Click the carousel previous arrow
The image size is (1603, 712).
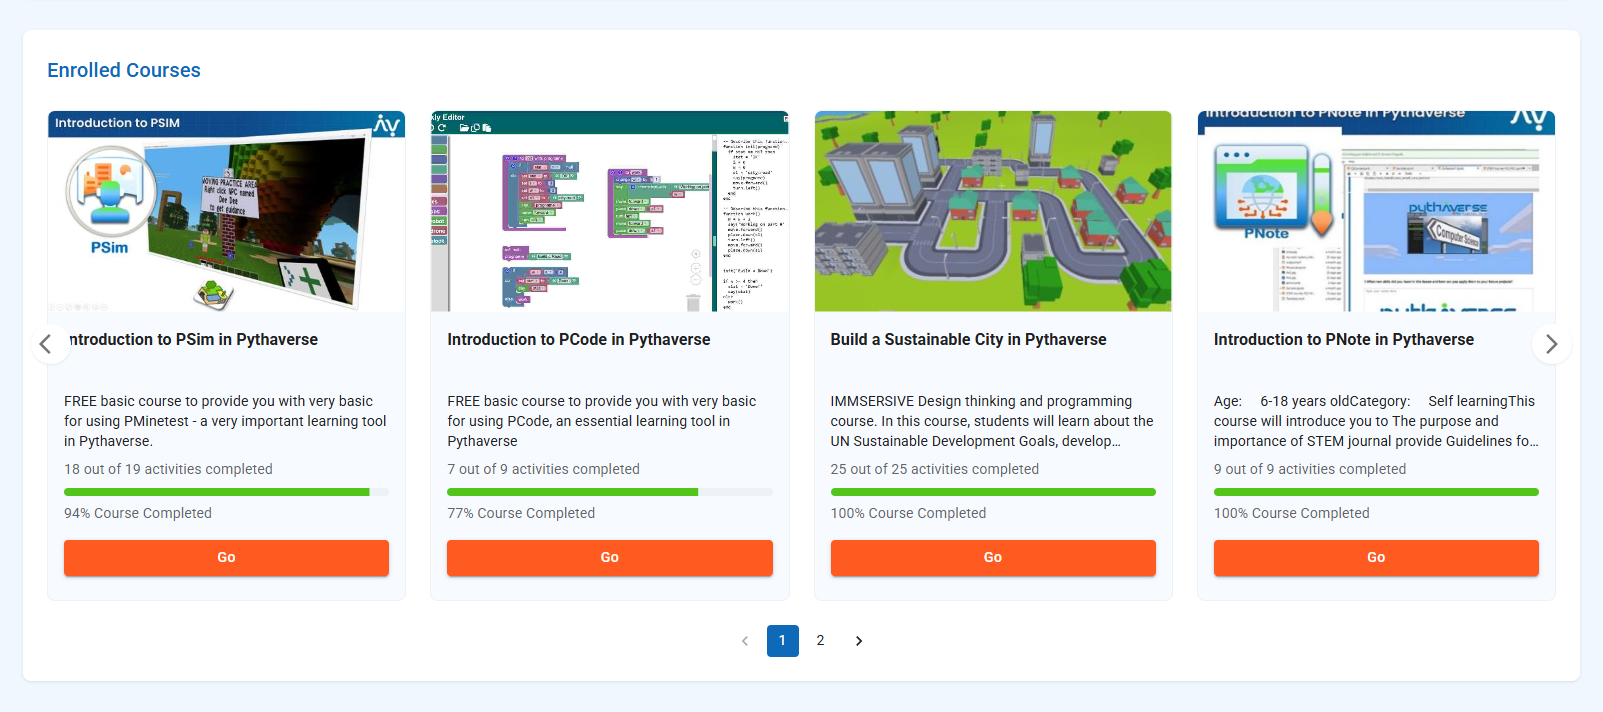[x=46, y=344]
